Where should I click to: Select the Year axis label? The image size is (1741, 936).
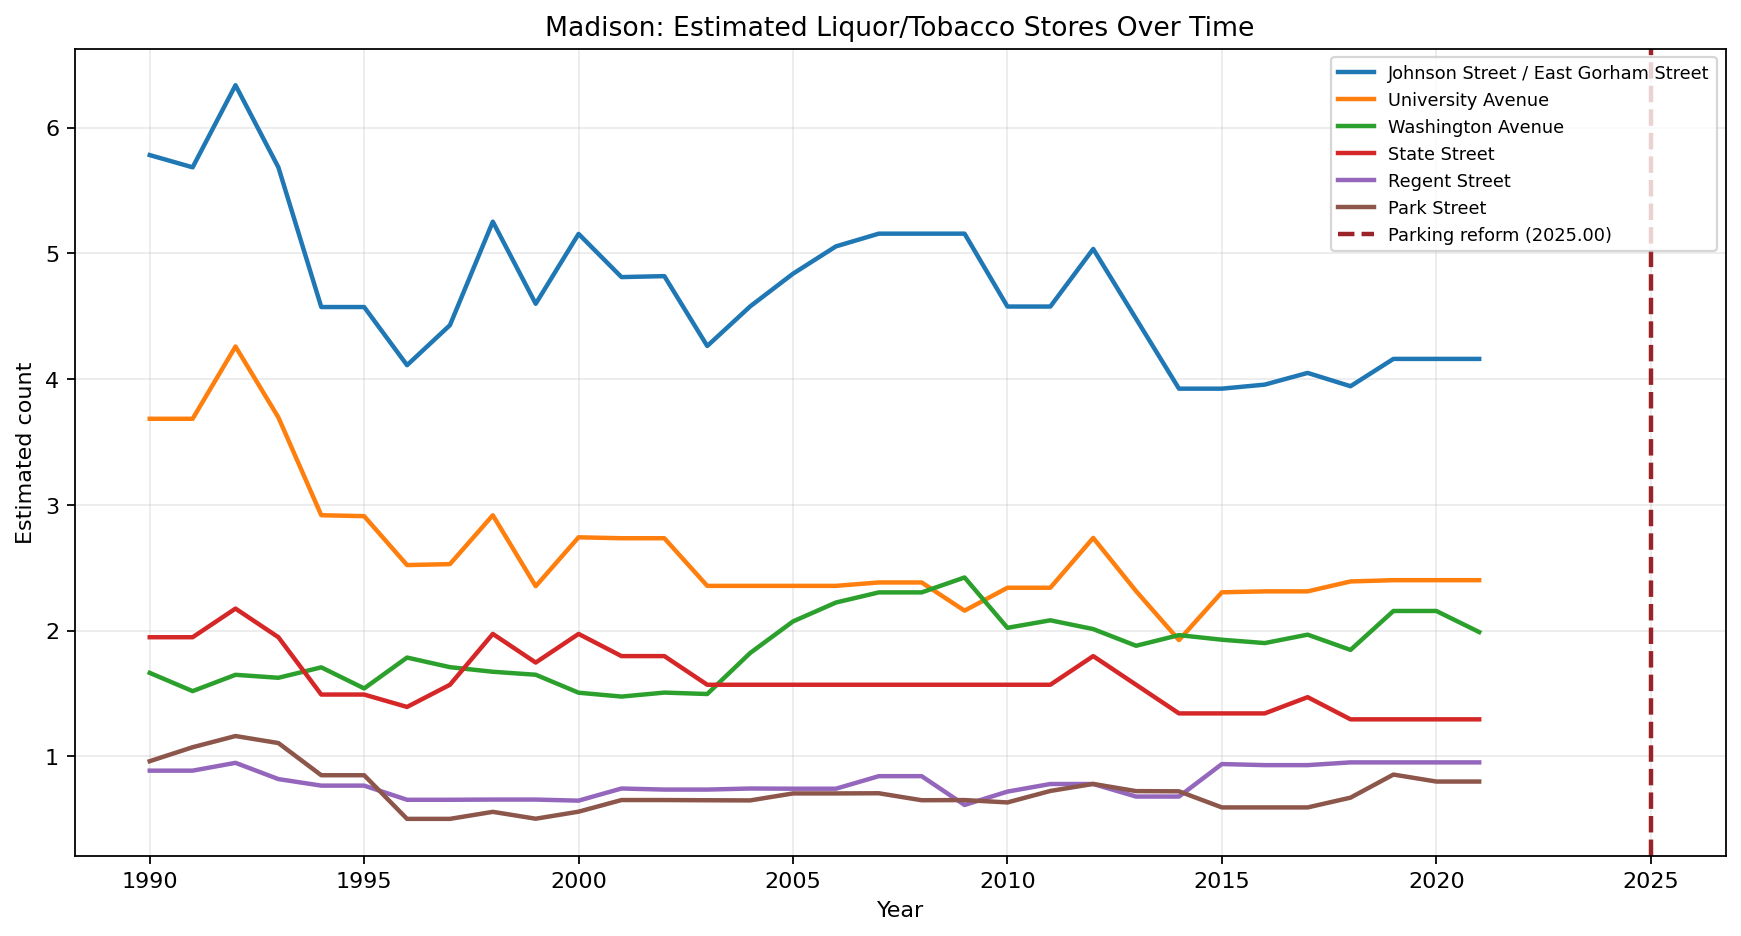(x=901, y=910)
